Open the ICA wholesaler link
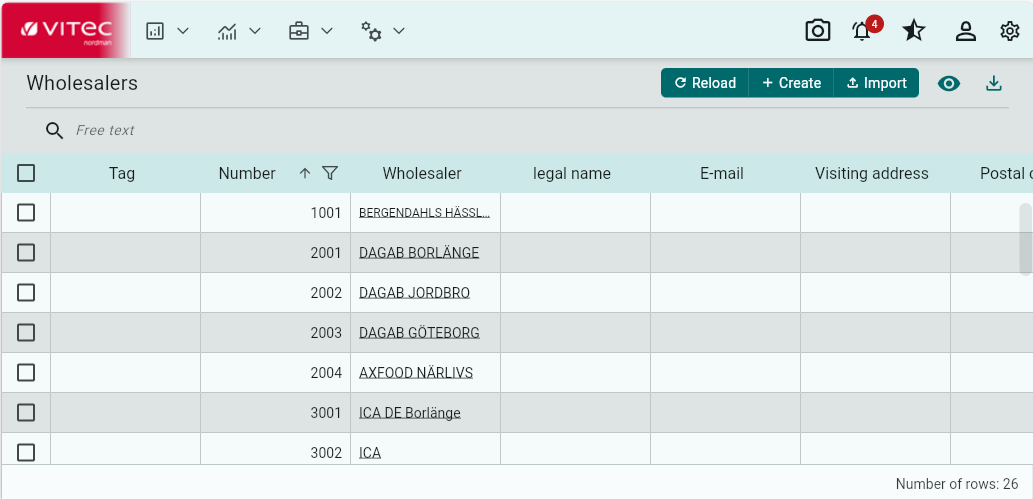This screenshot has height=499, width=1033. tap(370, 453)
